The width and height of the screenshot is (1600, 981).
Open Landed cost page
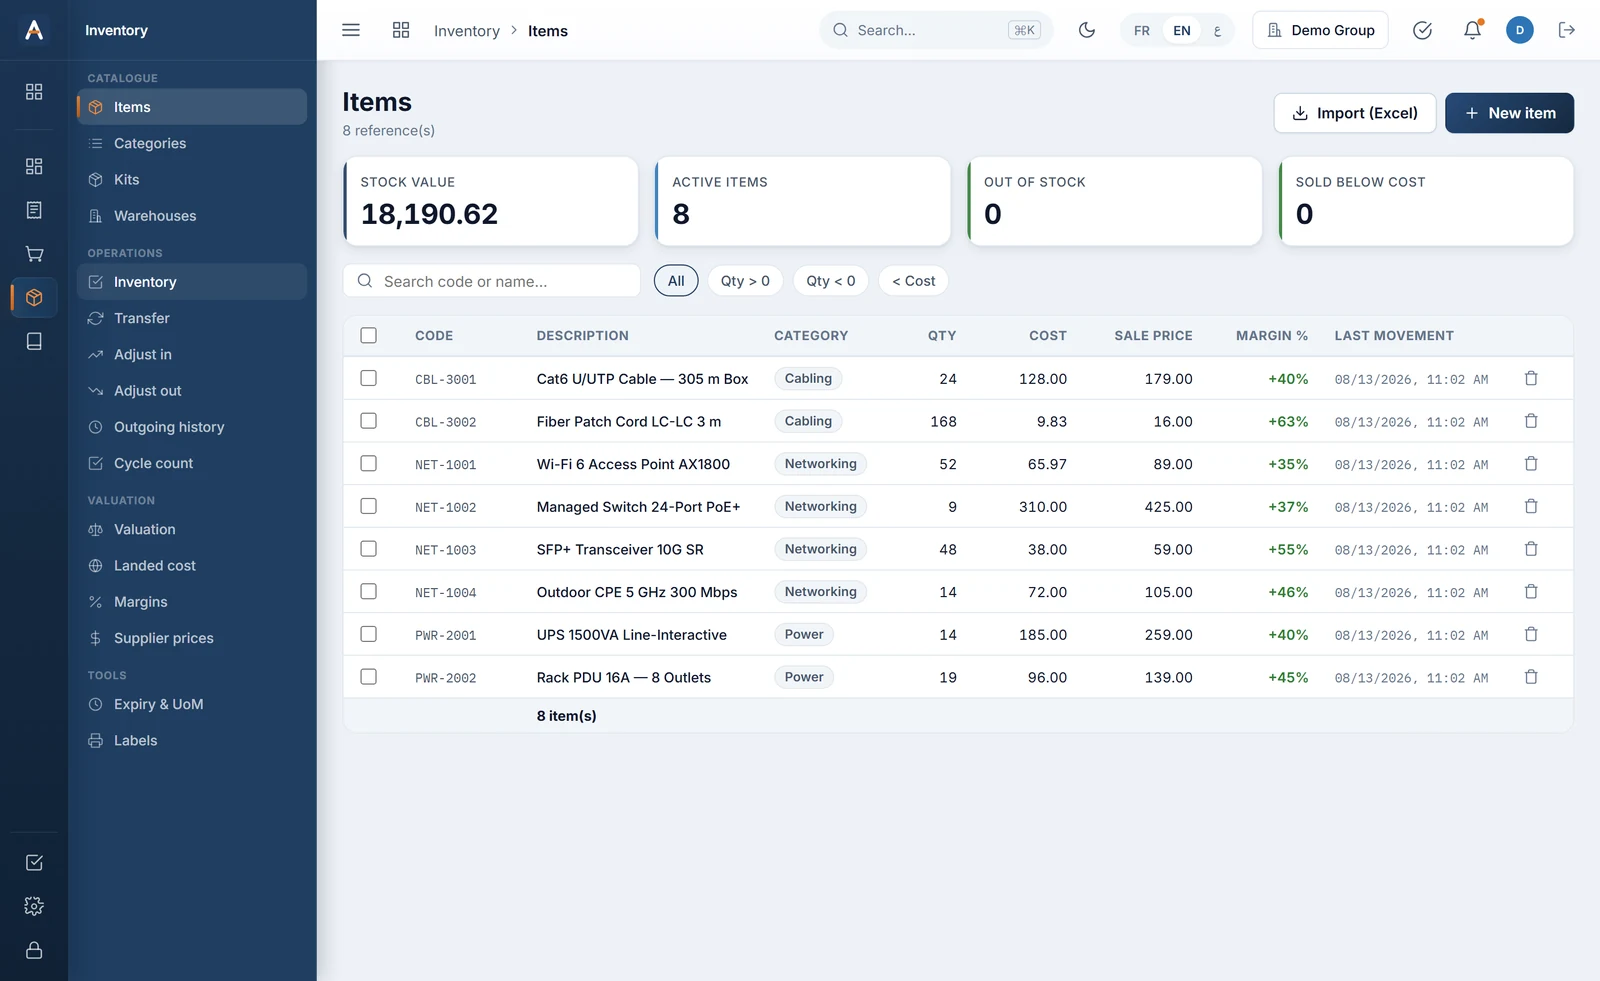click(192, 566)
